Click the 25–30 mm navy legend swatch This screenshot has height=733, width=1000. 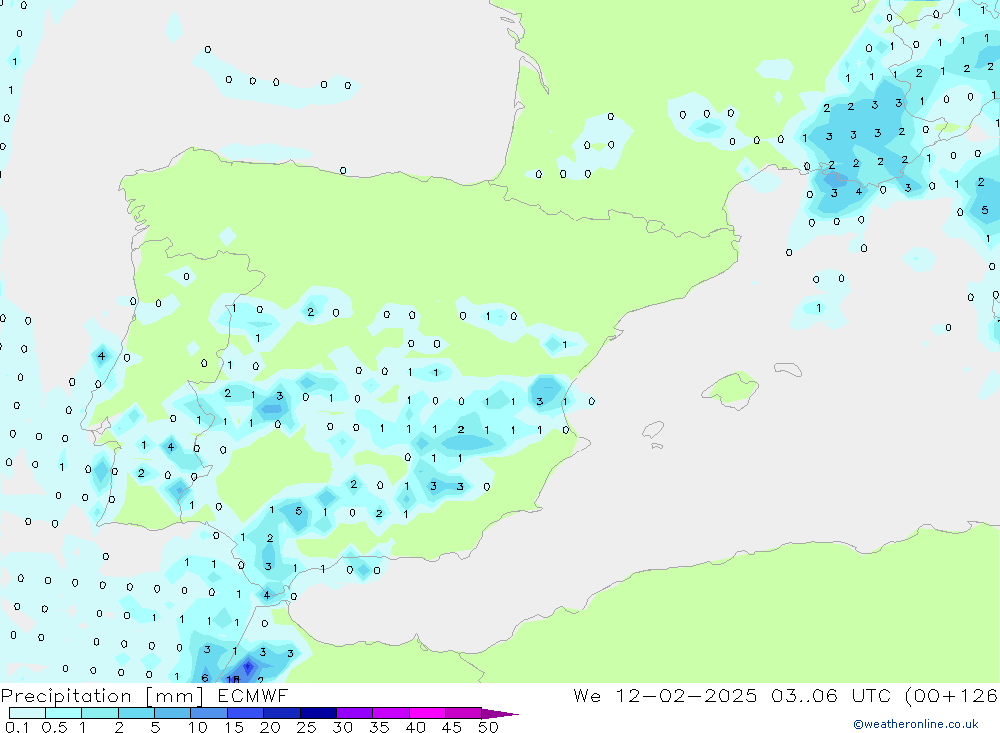click(x=318, y=713)
